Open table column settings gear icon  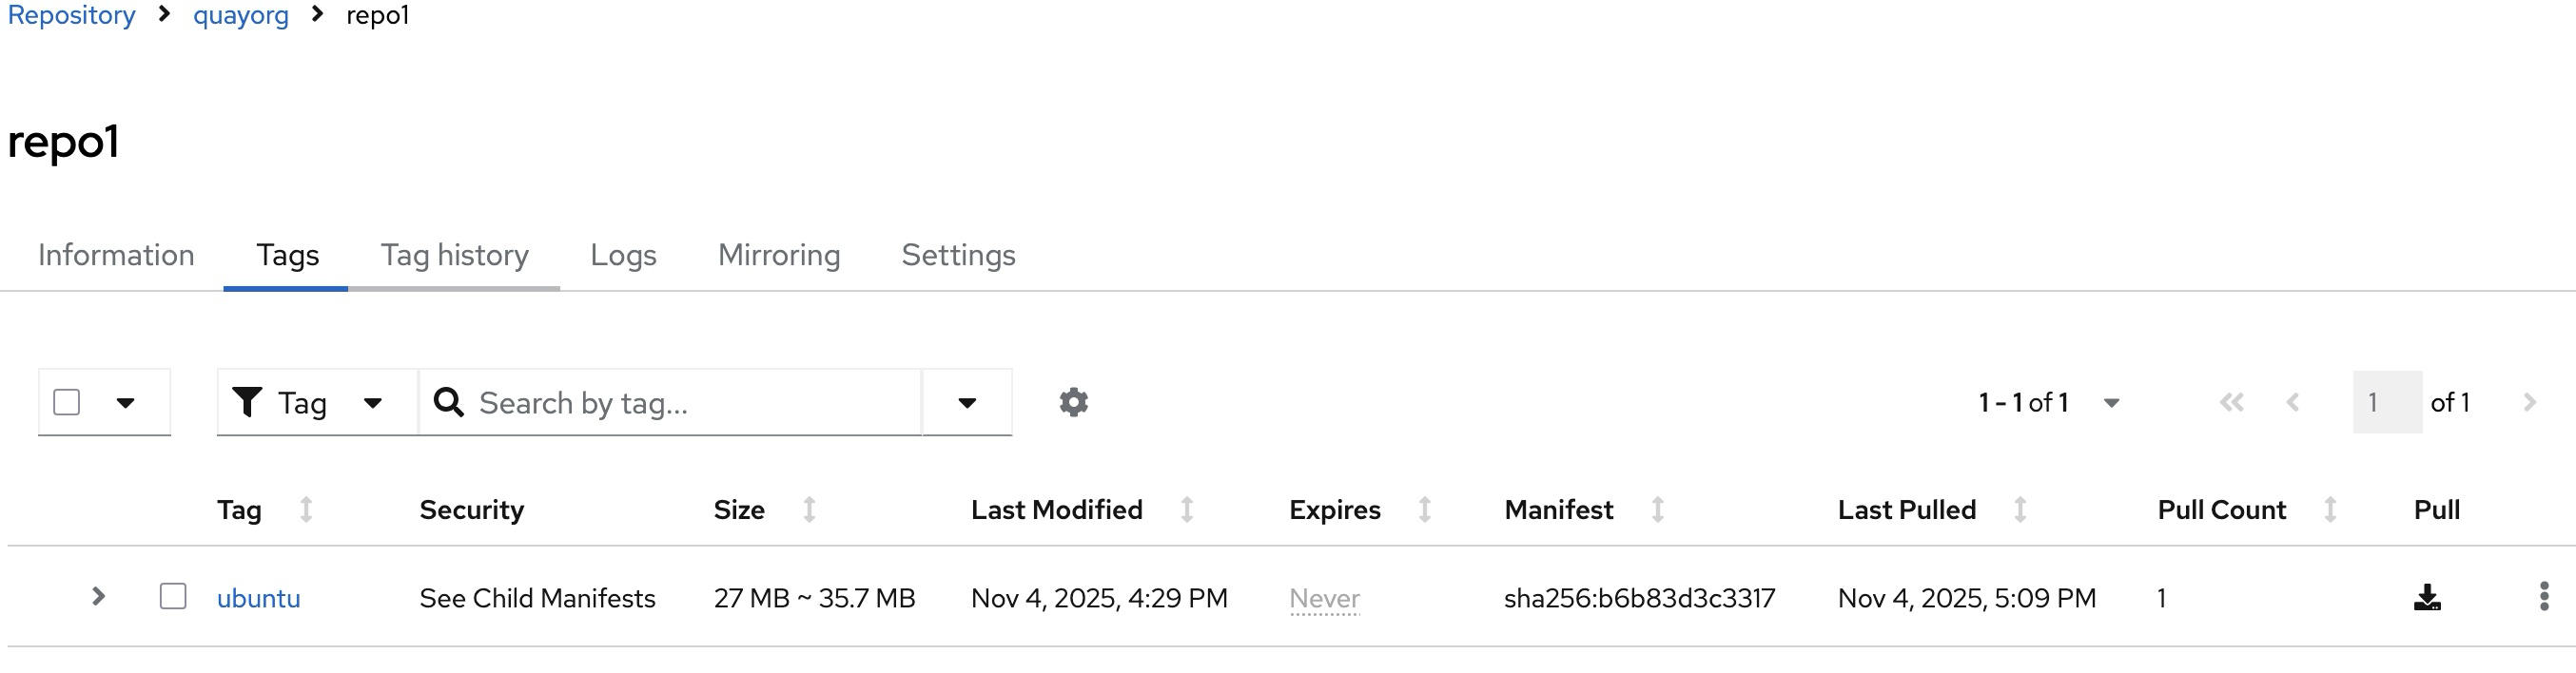coord(1073,402)
